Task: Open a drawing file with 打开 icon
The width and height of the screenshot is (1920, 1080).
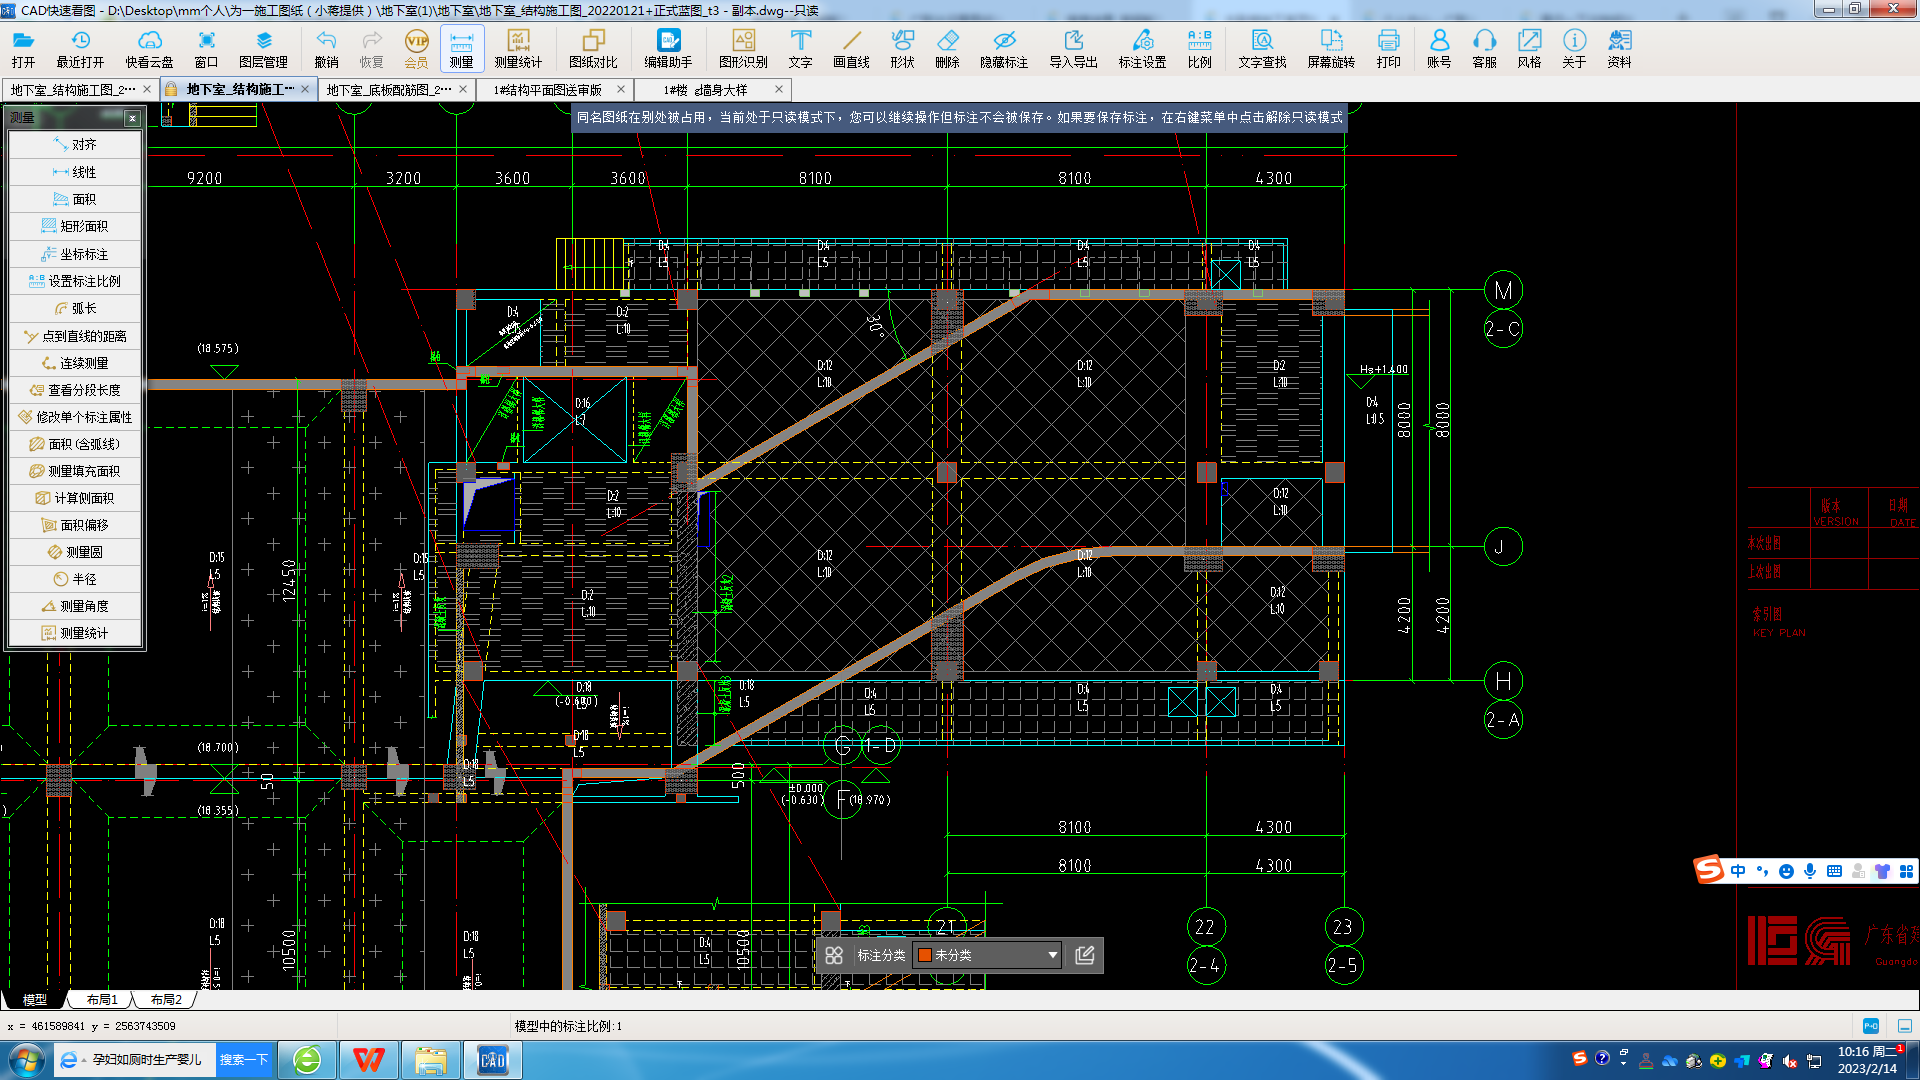Action: pos(23,48)
